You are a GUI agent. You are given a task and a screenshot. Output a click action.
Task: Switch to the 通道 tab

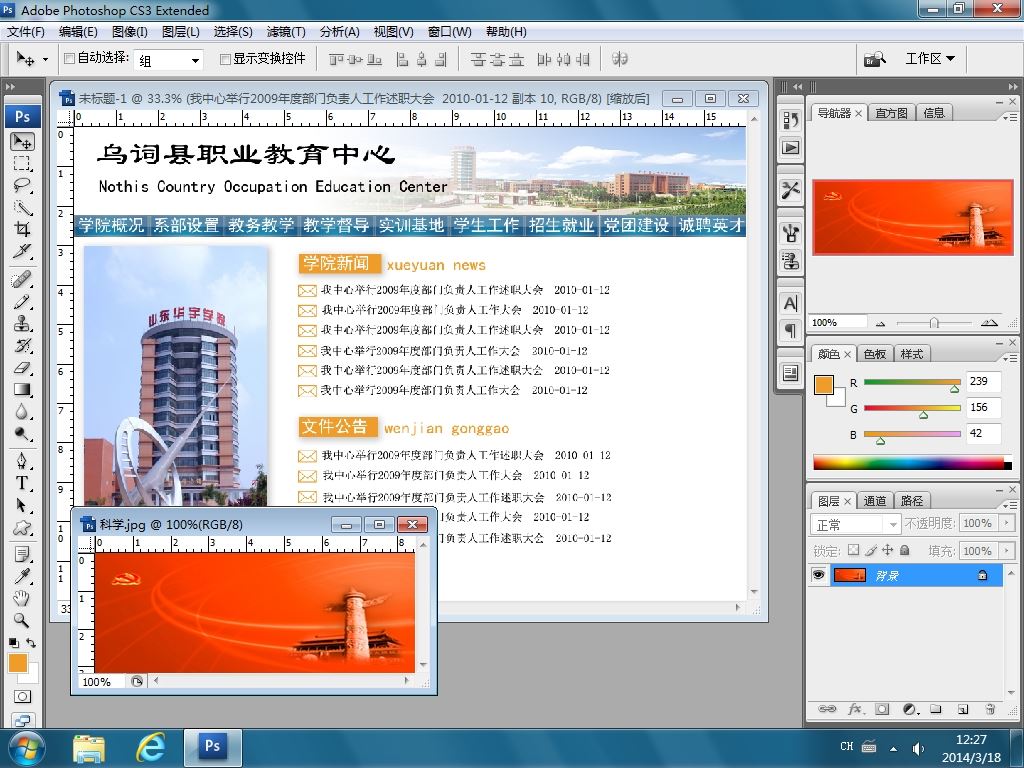(874, 501)
